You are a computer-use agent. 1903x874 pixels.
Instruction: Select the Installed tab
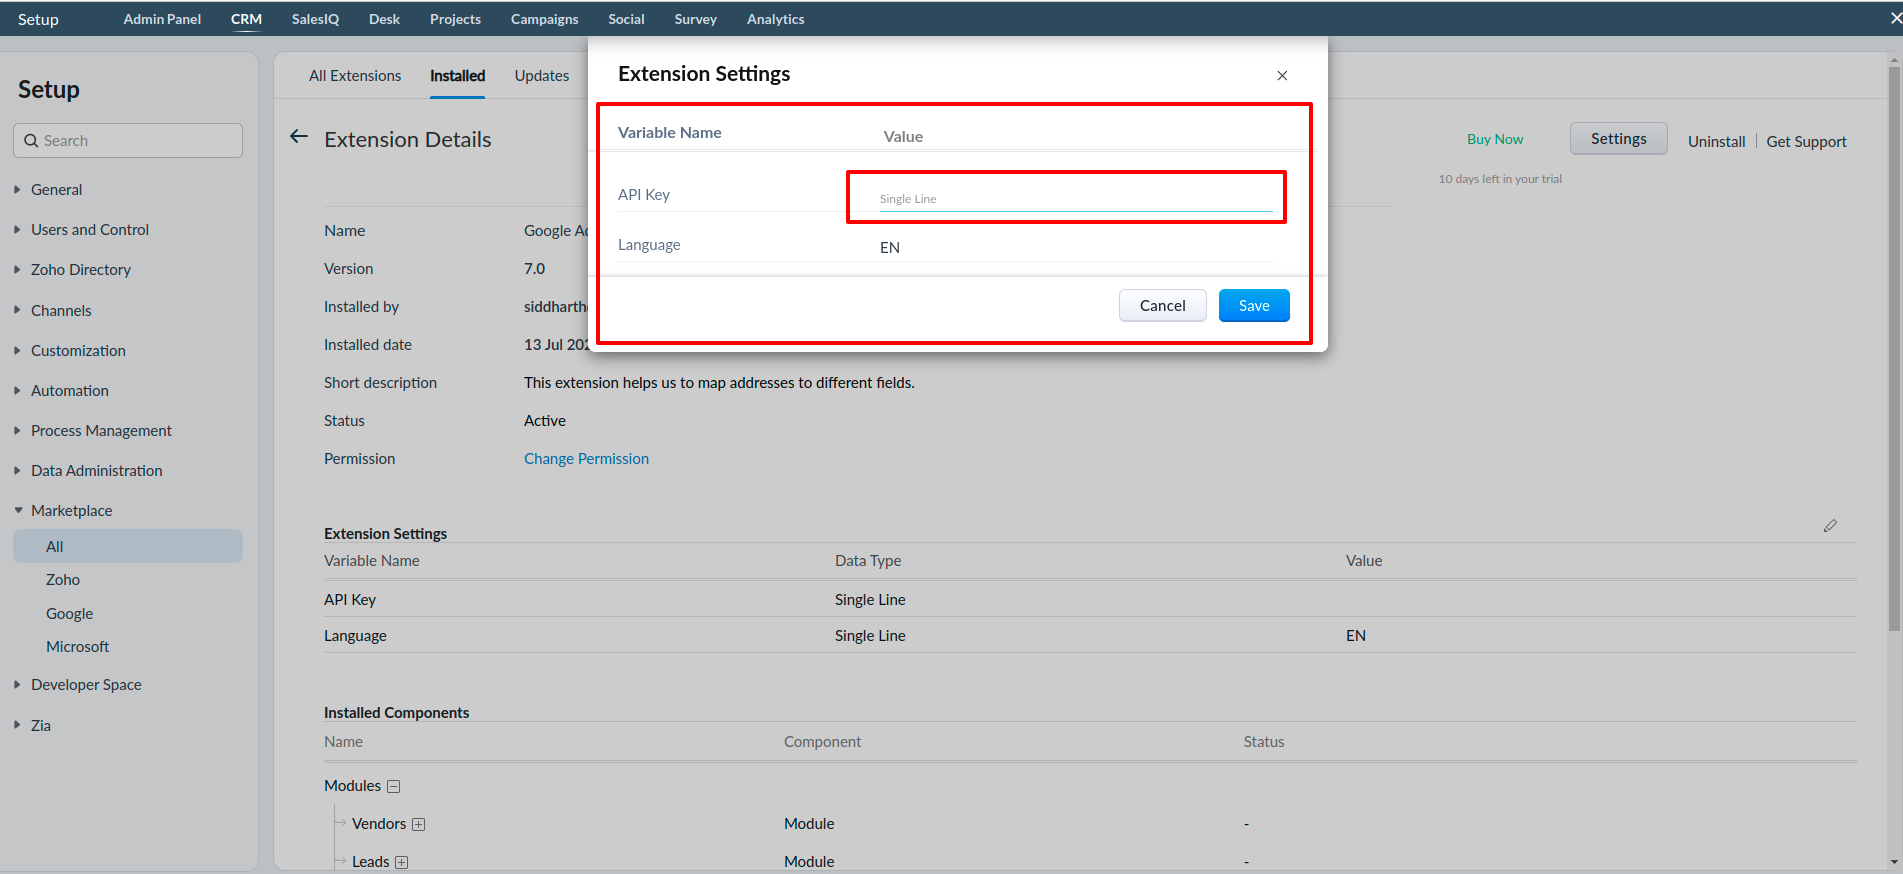[457, 76]
